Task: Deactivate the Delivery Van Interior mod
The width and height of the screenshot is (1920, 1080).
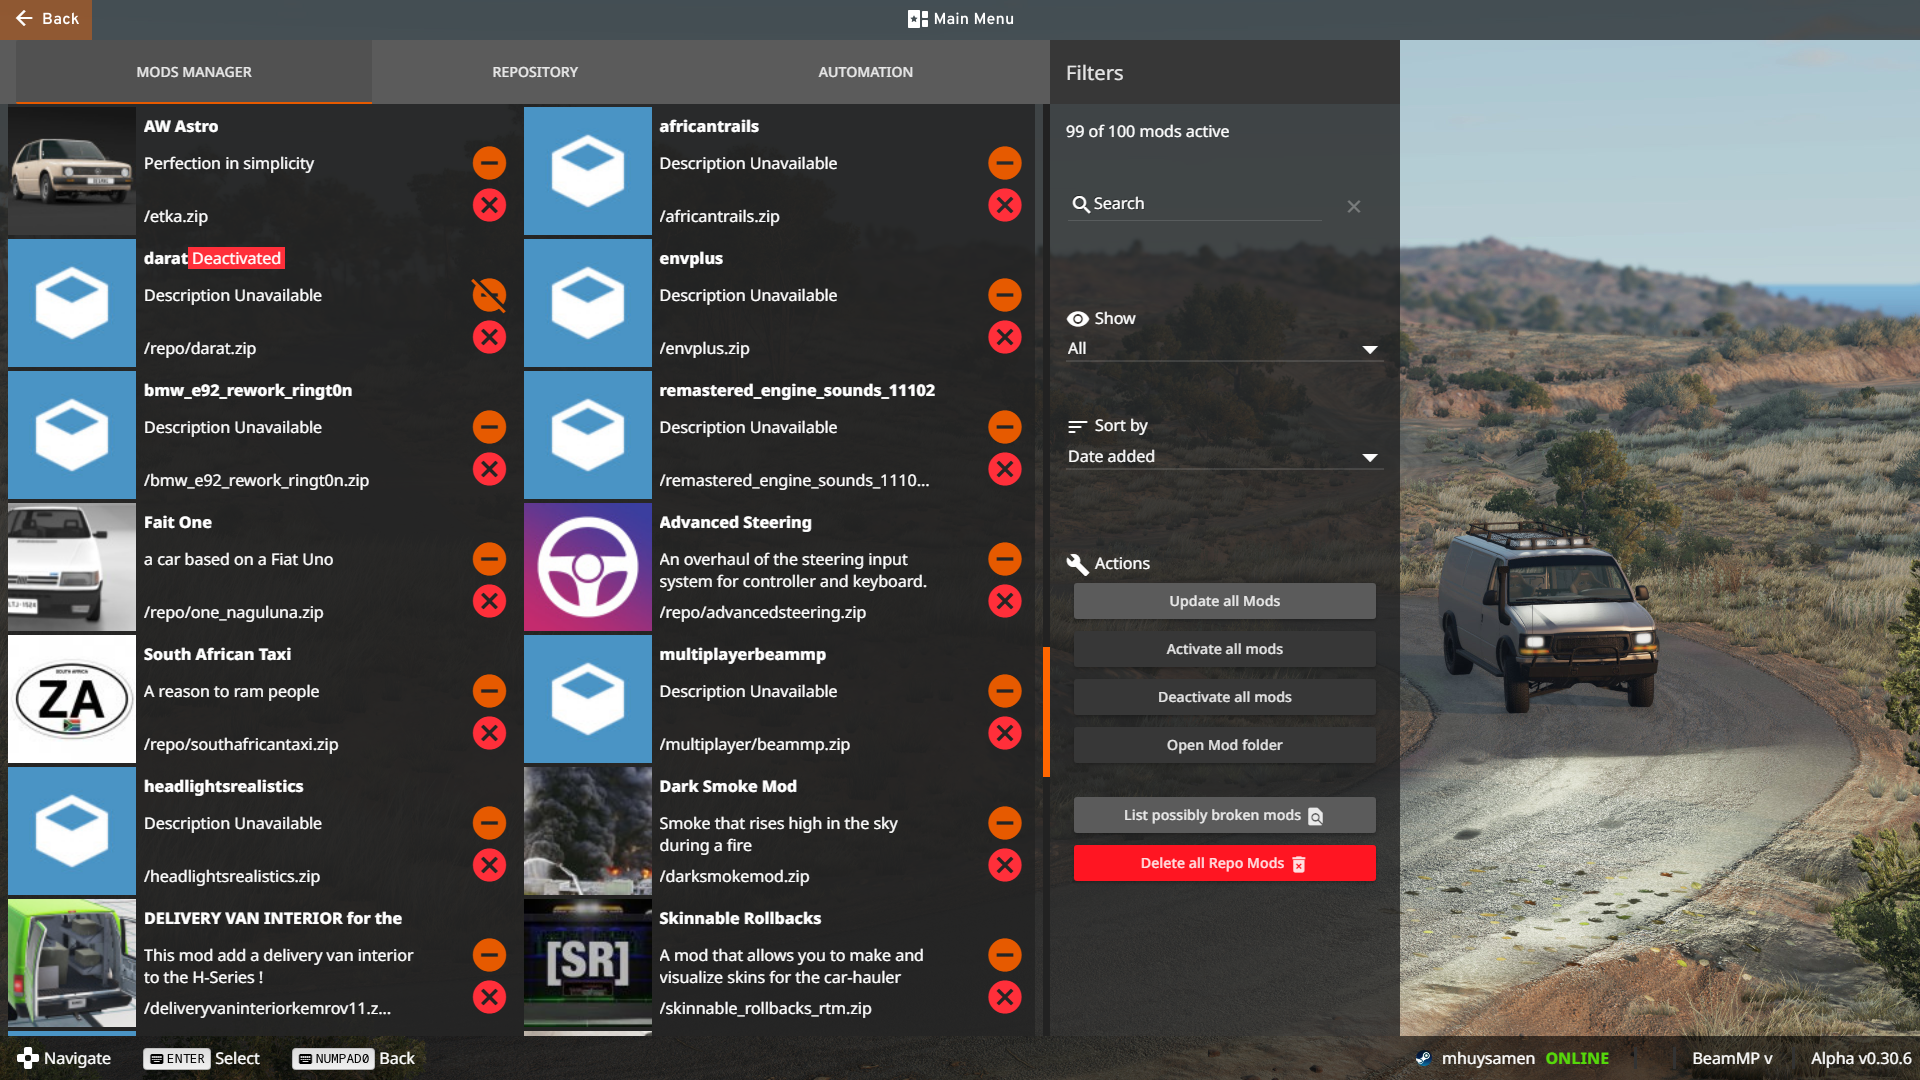Action: tap(489, 955)
